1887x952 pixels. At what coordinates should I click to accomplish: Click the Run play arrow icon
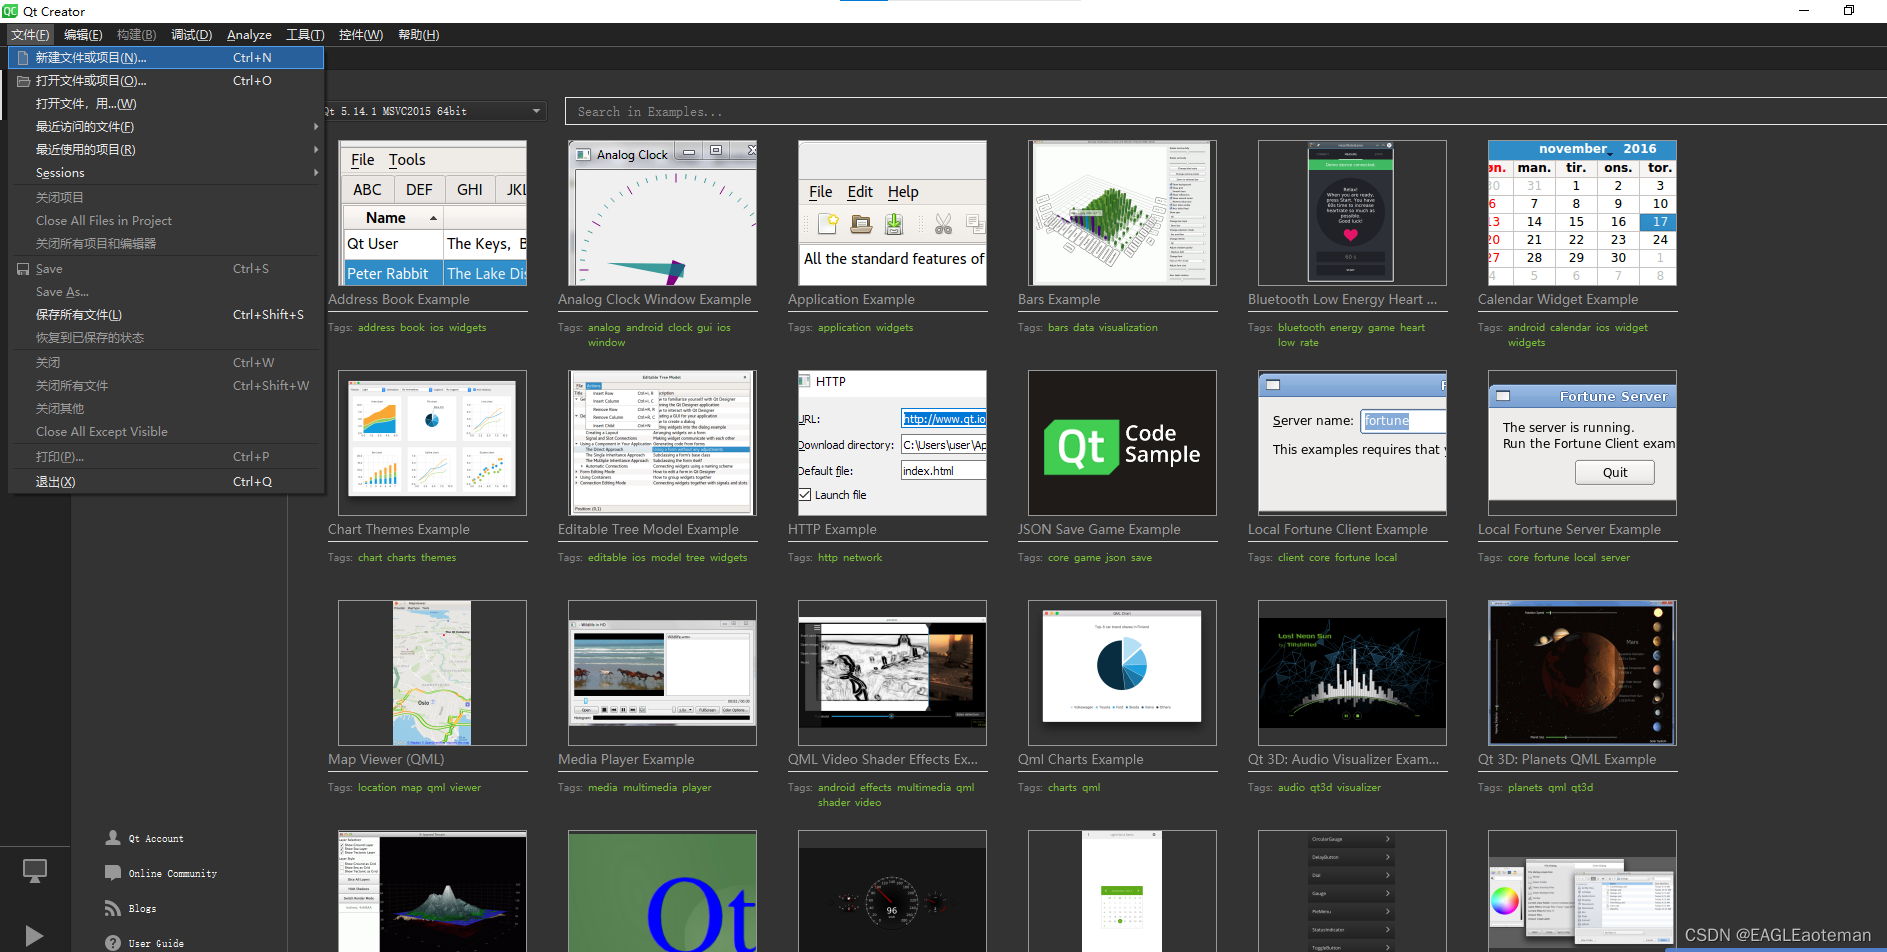pyautogui.click(x=34, y=936)
